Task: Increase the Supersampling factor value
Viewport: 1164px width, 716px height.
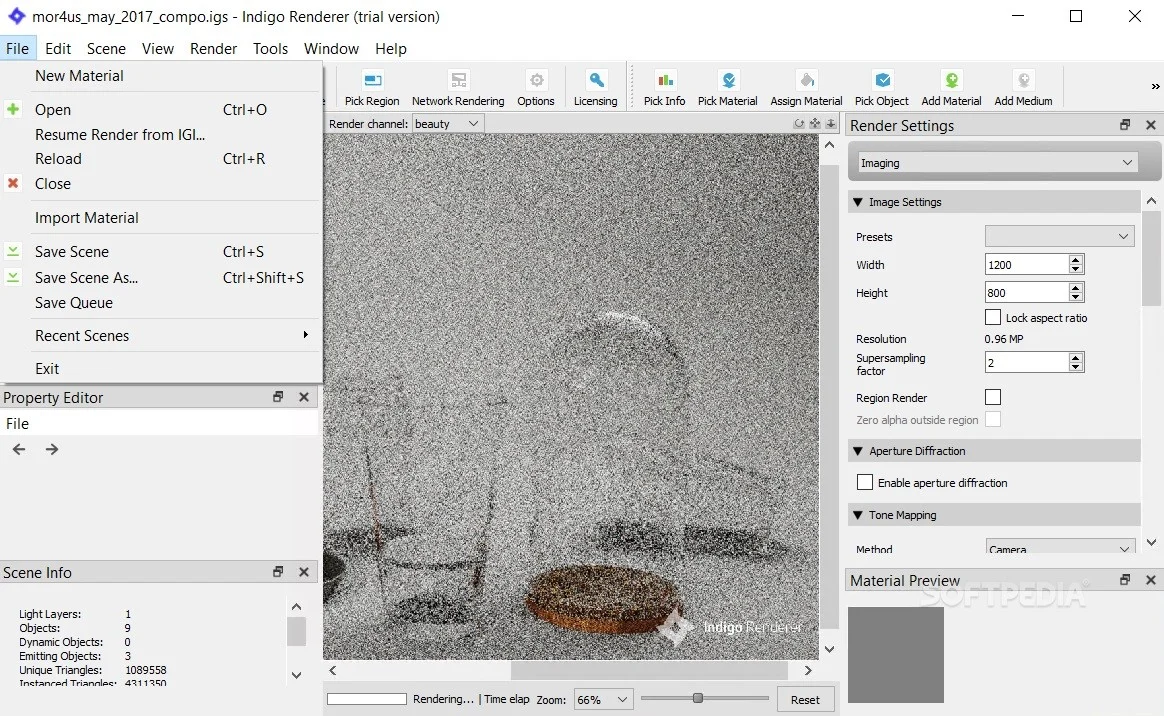Action: [x=1076, y=358]
